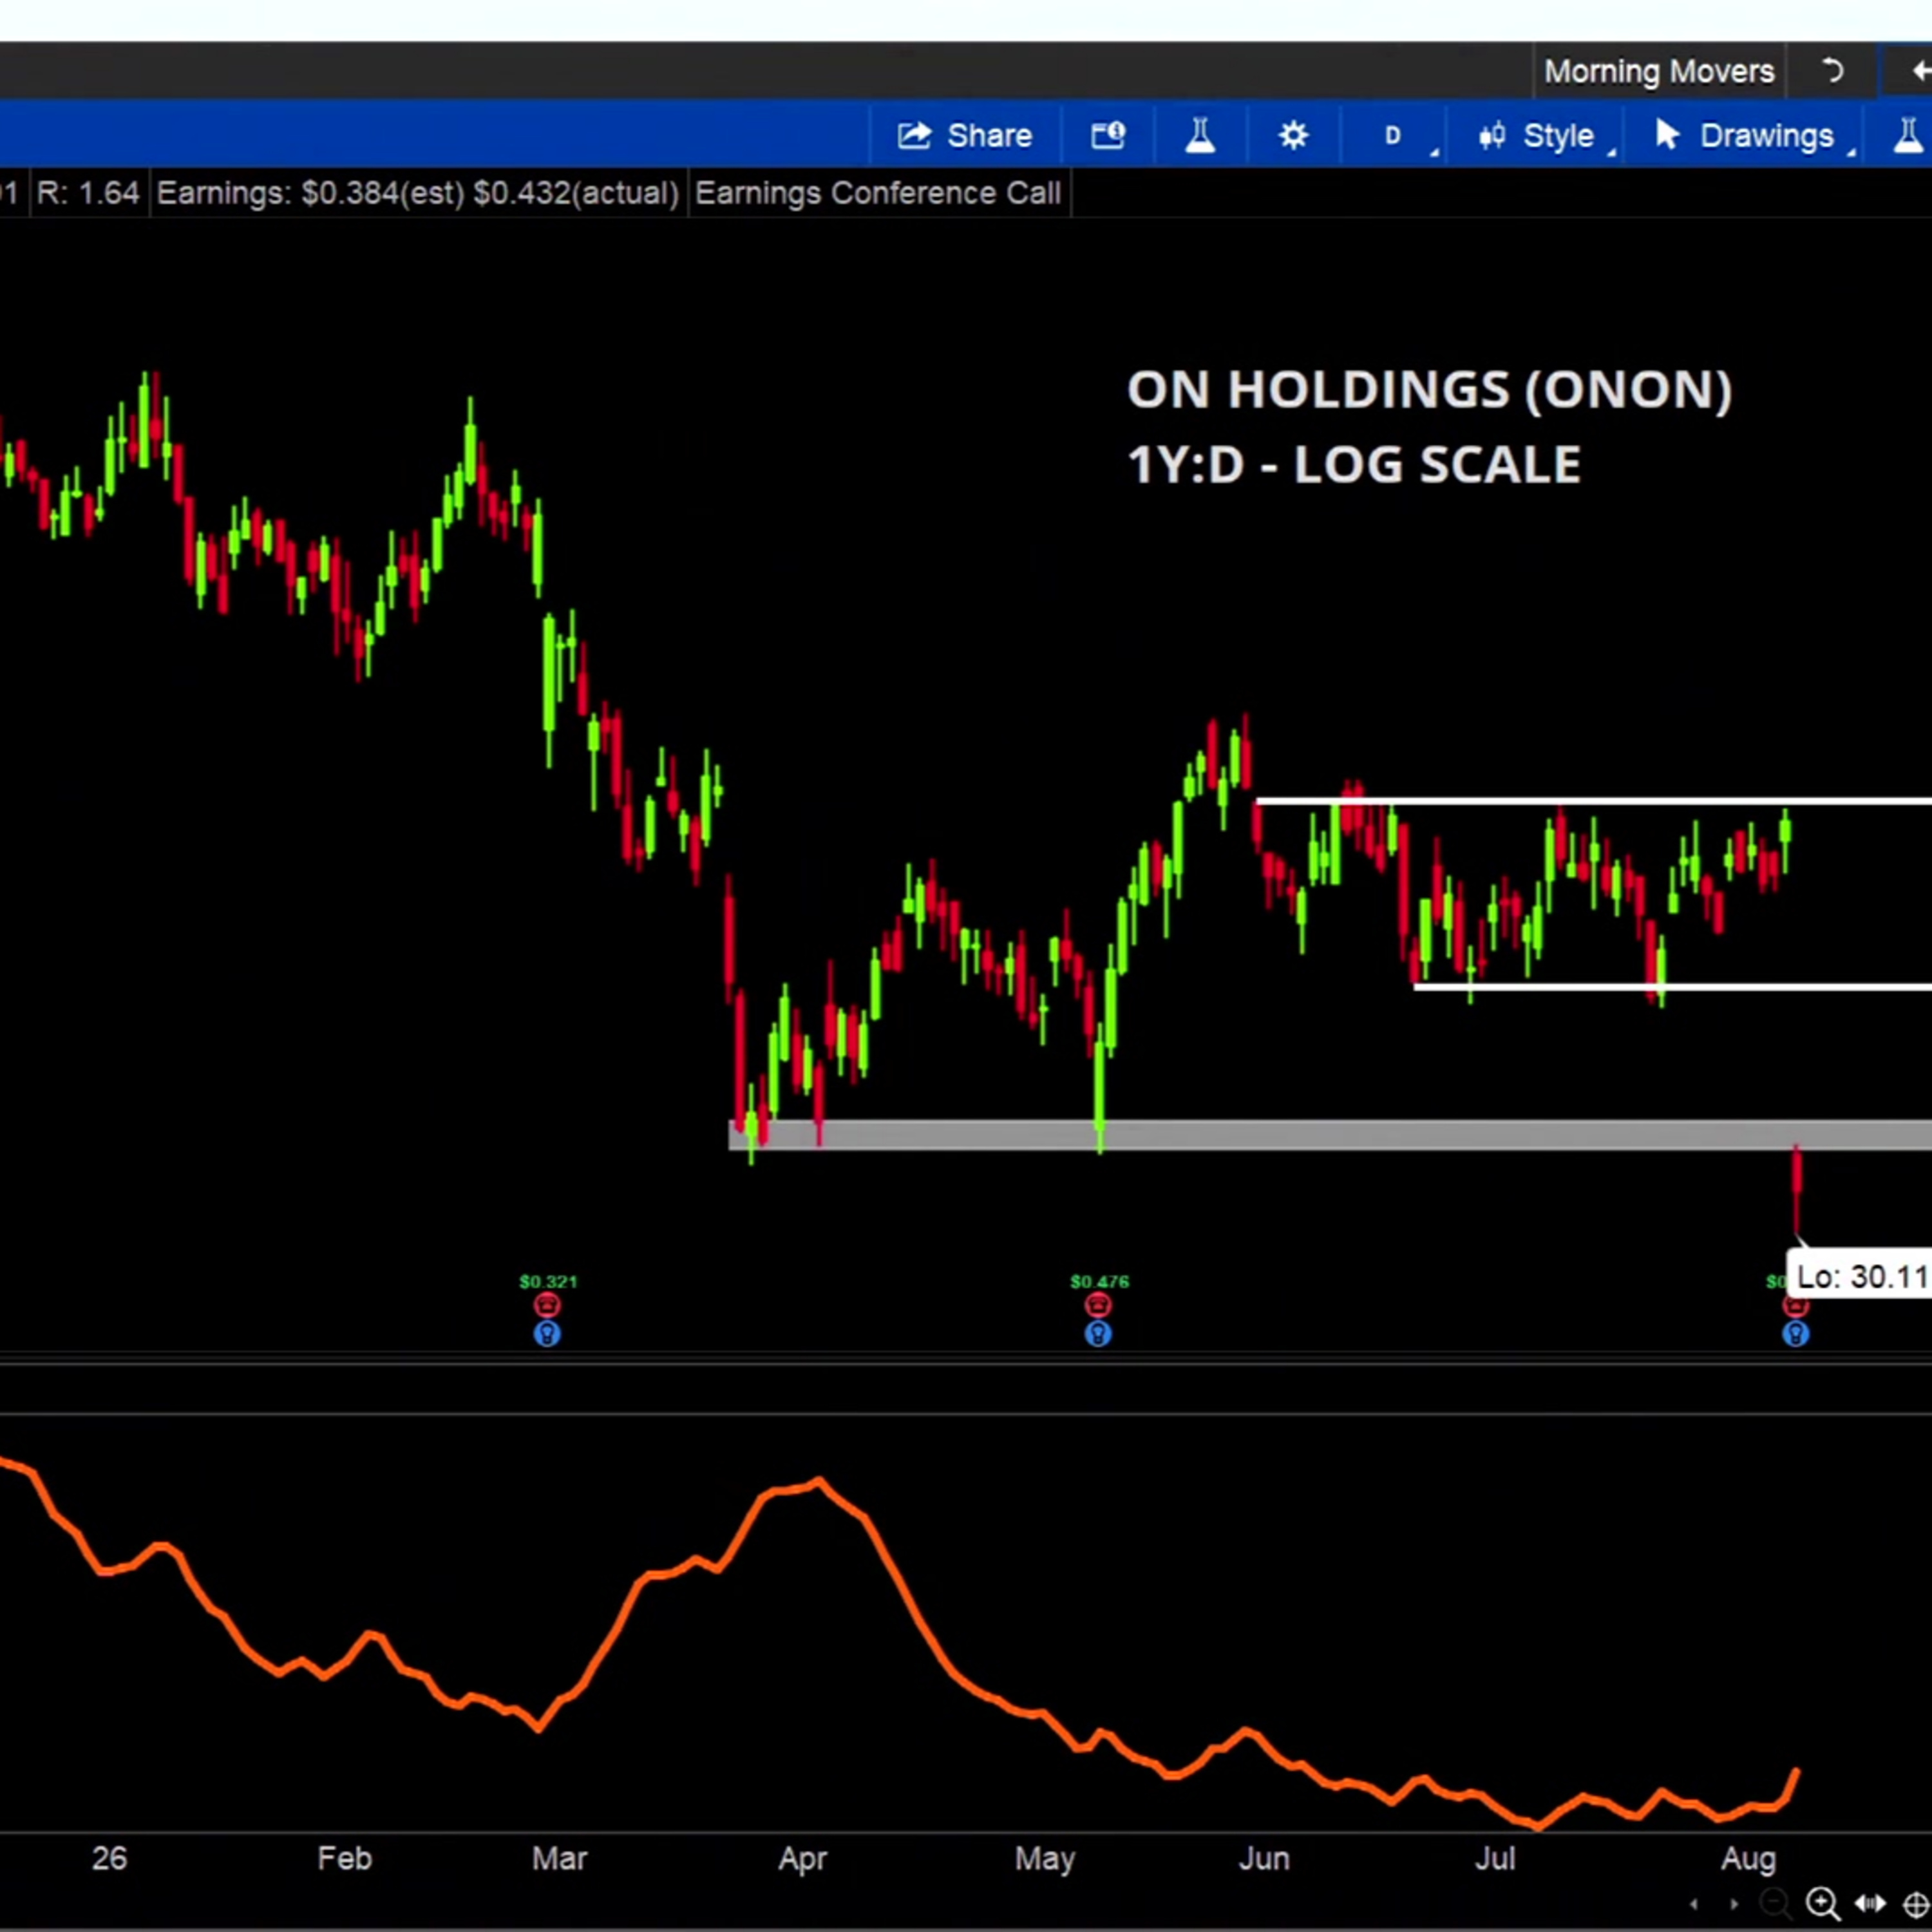
Task: Click the blue bulb icon under $0.321 marker
Action: coord(547,1333)
